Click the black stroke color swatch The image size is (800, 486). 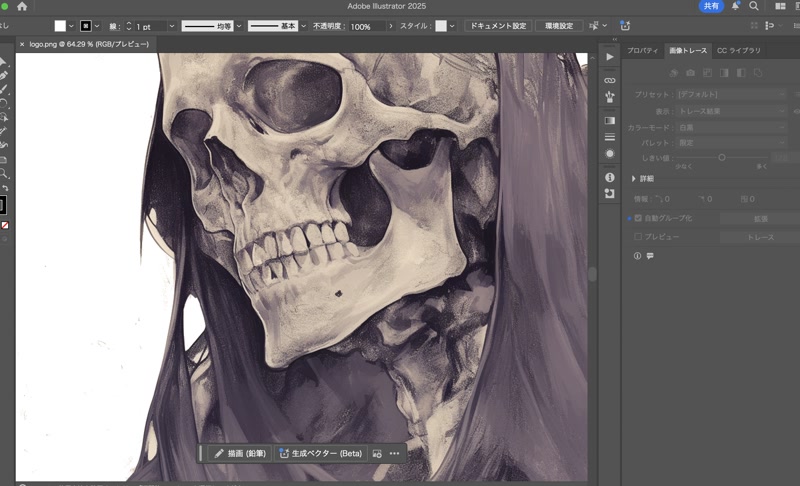(x=86, y=26)
